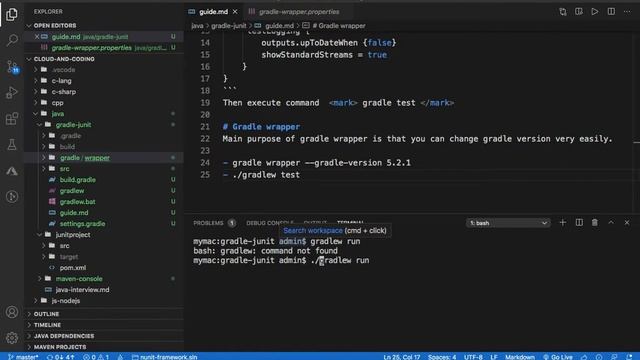Click the UTF-8 encoding status item
Image resolution: width=640 pixels, height=360 pixels.
point(473,357)
